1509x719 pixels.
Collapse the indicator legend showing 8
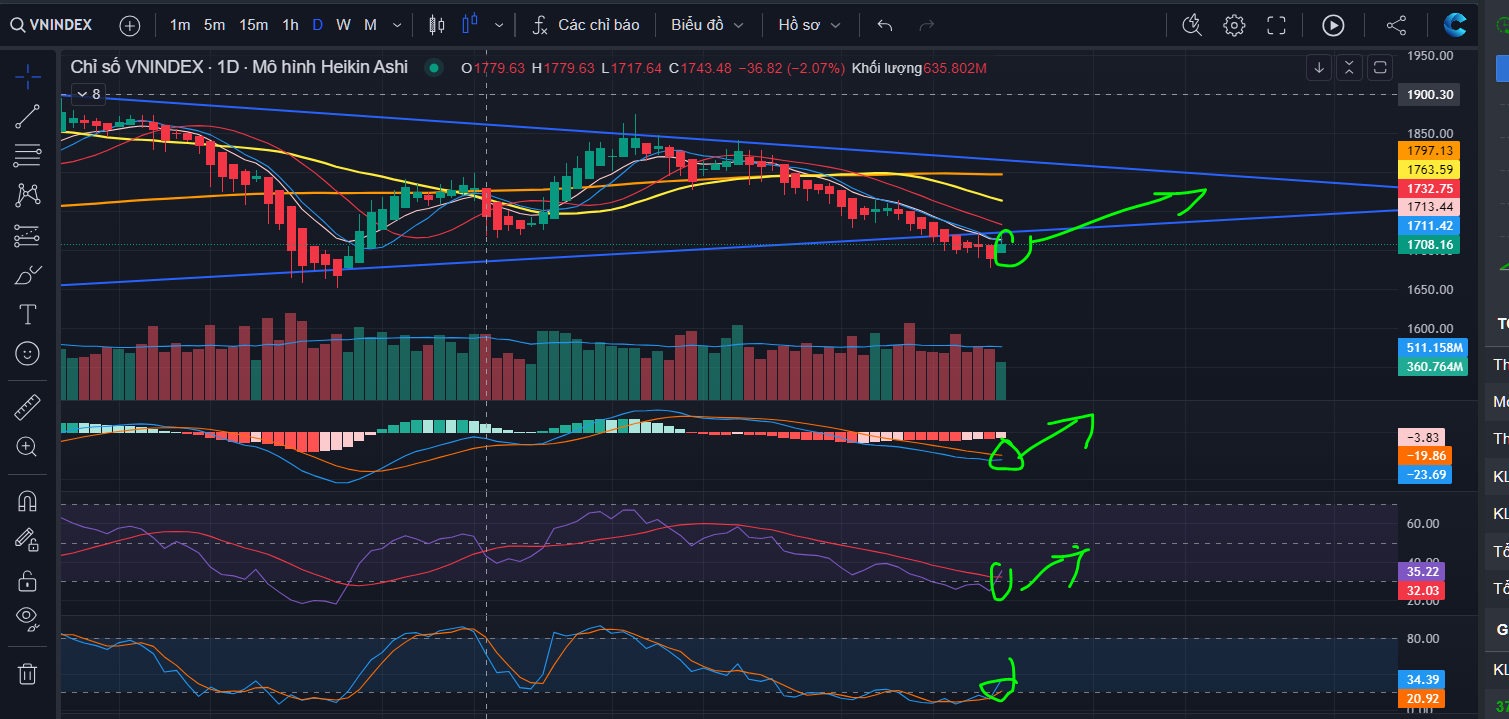88,94
